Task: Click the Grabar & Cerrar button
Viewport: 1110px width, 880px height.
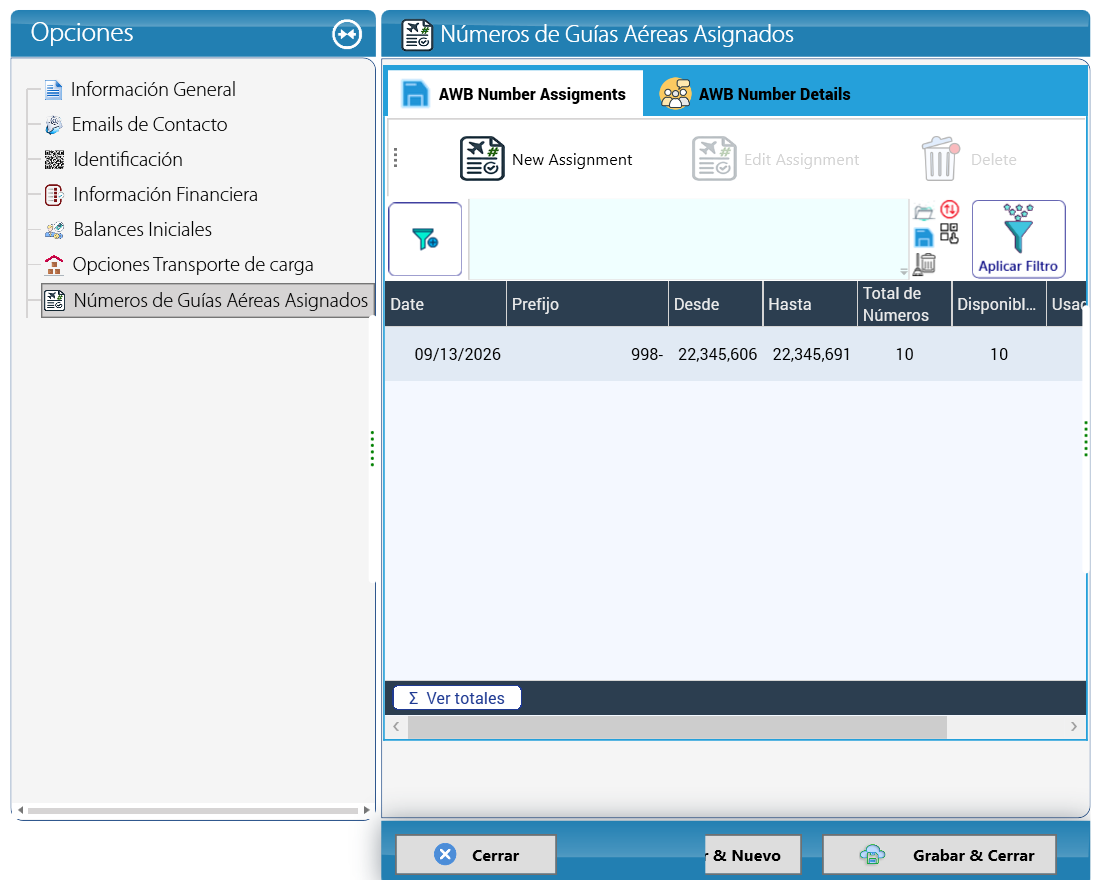Action: [939, 855]
